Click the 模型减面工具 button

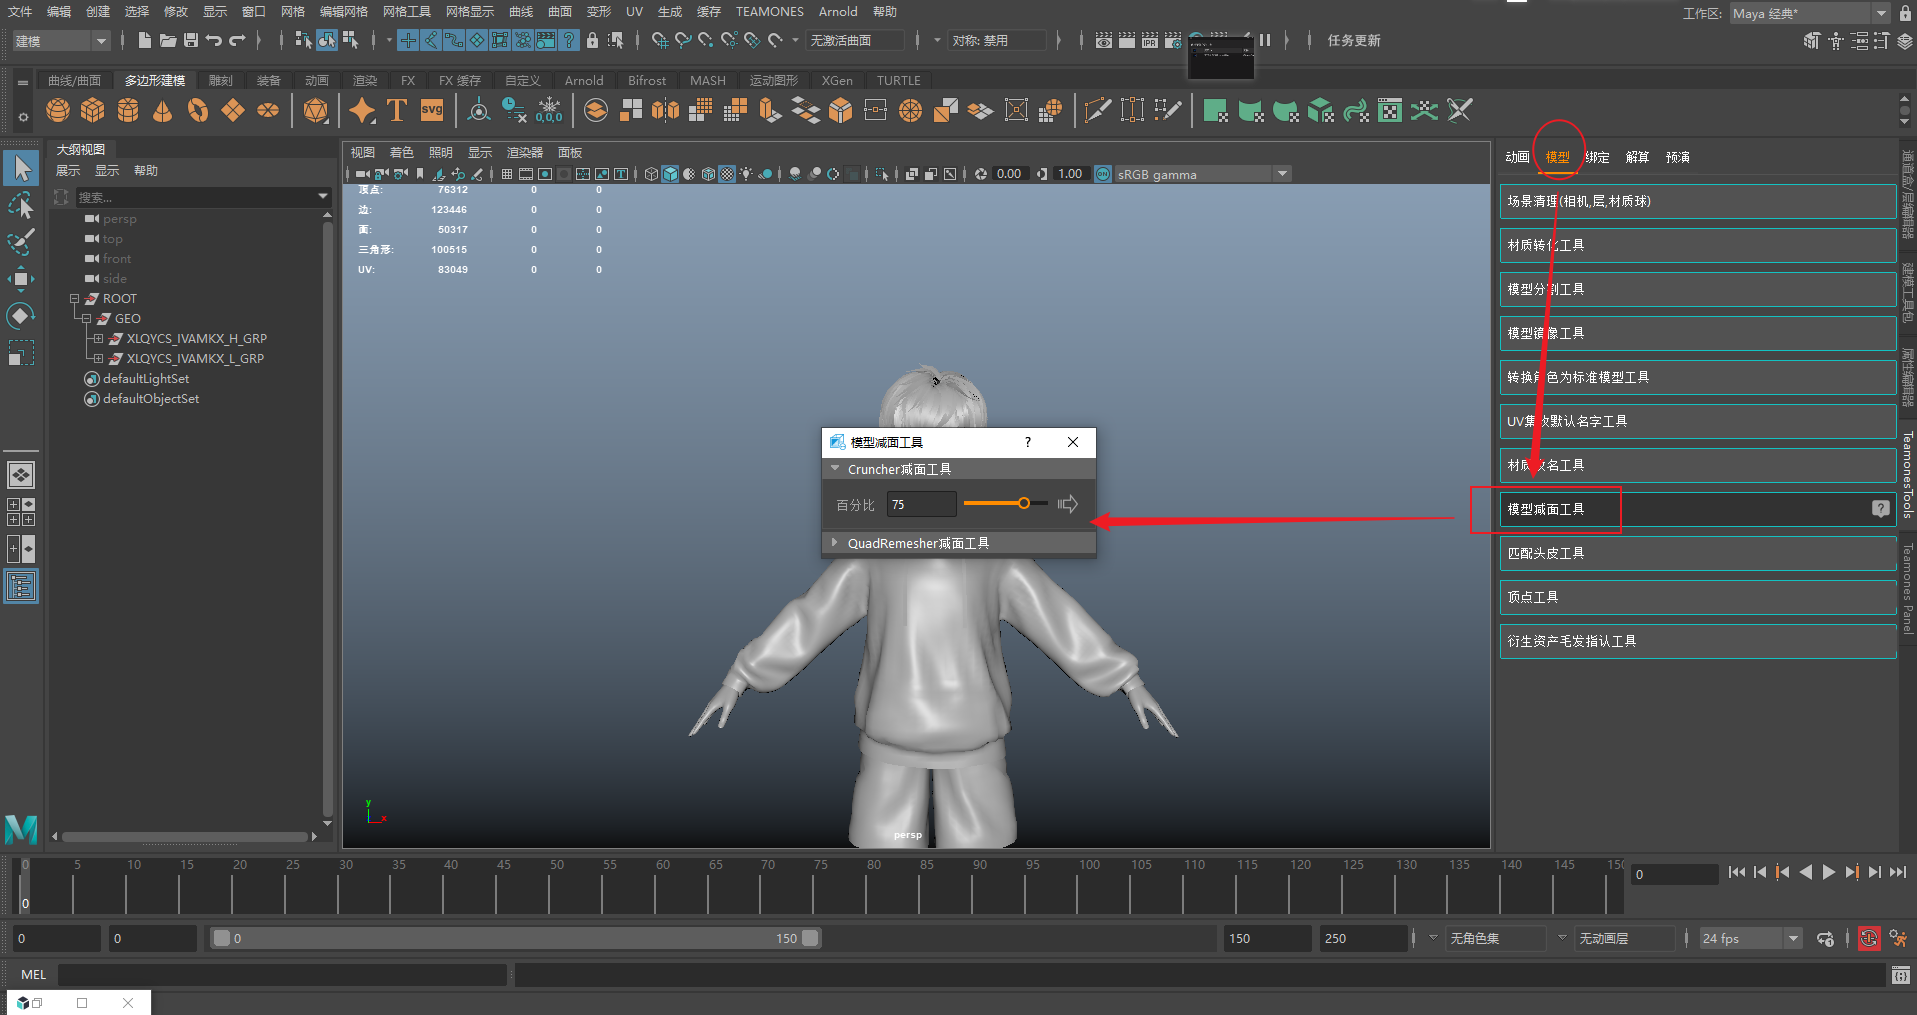[x=1546, y=509]
